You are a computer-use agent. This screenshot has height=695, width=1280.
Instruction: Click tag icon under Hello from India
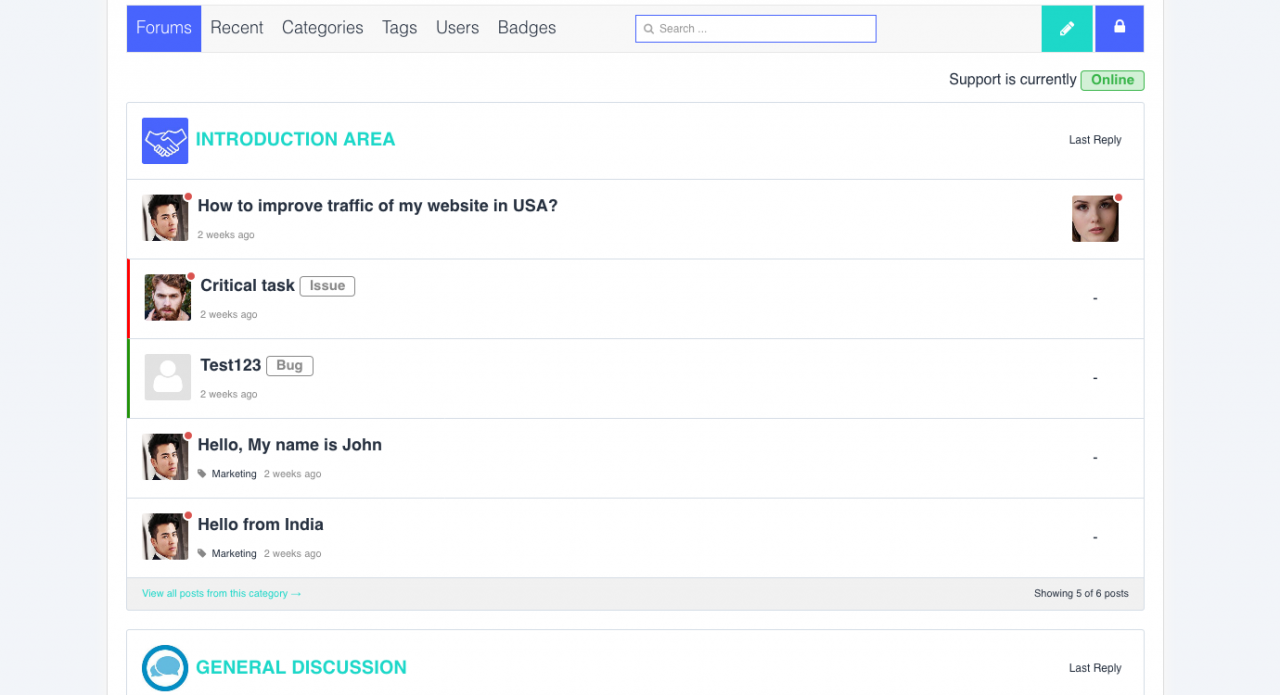202,553
